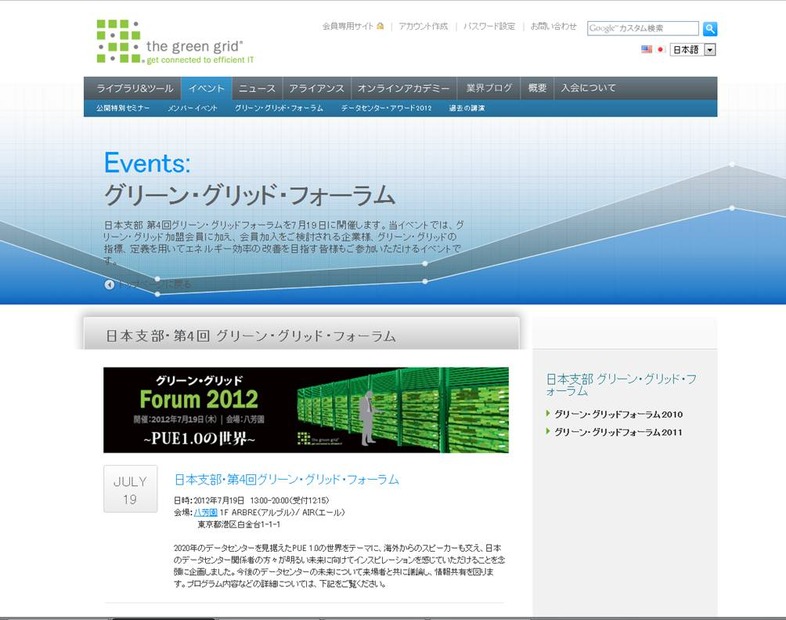Open the ライブラリ&ツール menu
This screenshot has width=786, height=620.
(x=134, y=88)
